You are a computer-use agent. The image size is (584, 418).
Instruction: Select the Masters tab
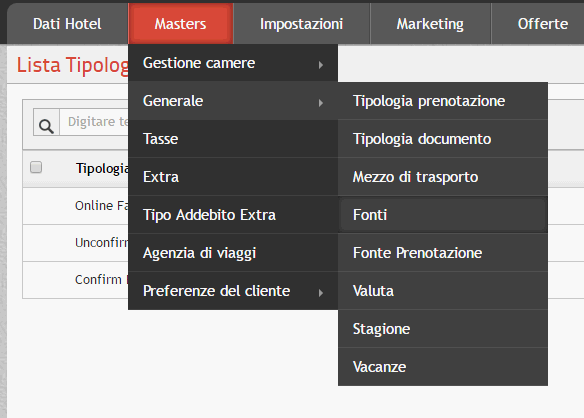coord(181,24)
